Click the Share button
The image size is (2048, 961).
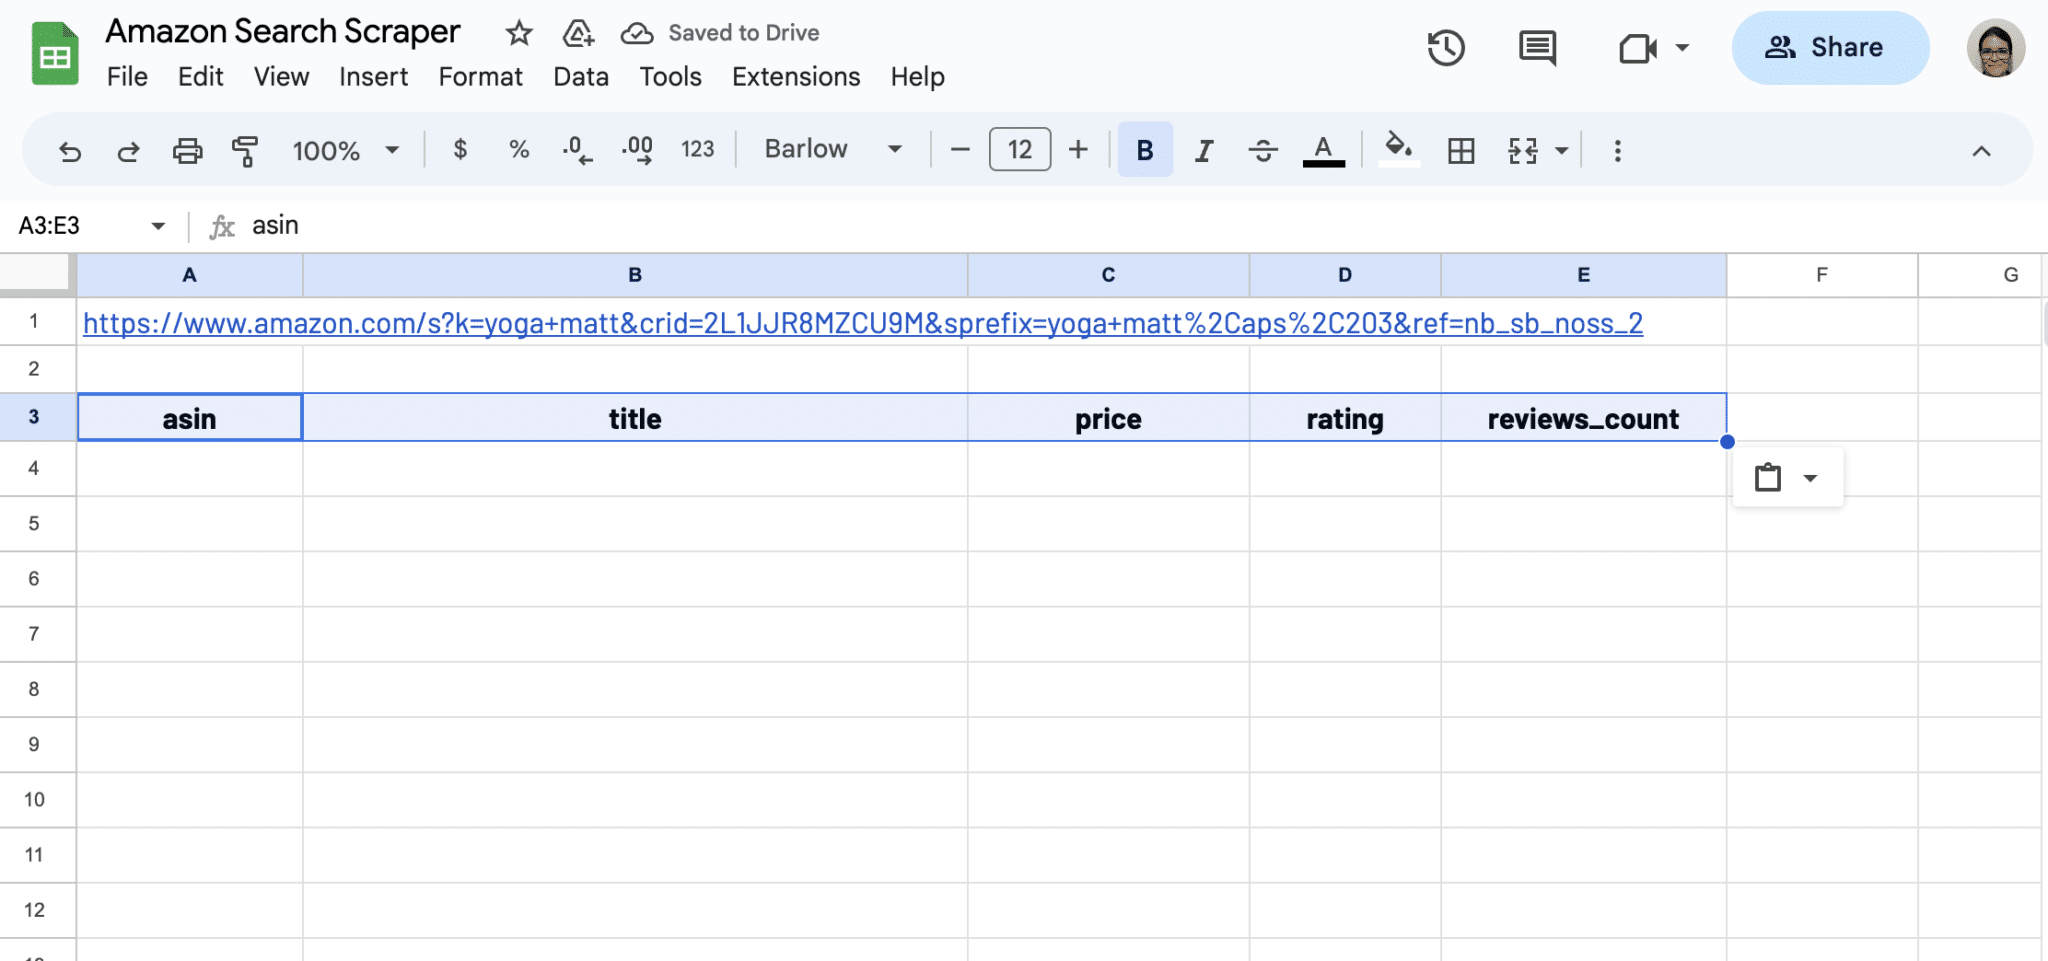(x=1830, y=47)
